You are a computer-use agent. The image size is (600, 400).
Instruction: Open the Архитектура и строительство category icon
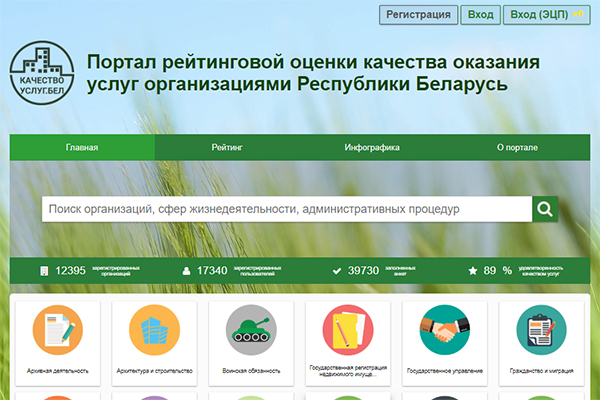[155, 330]
